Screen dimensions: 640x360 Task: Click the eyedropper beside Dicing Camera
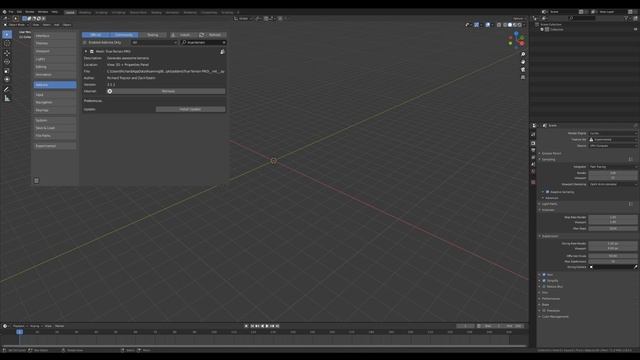tap(636, 267)
